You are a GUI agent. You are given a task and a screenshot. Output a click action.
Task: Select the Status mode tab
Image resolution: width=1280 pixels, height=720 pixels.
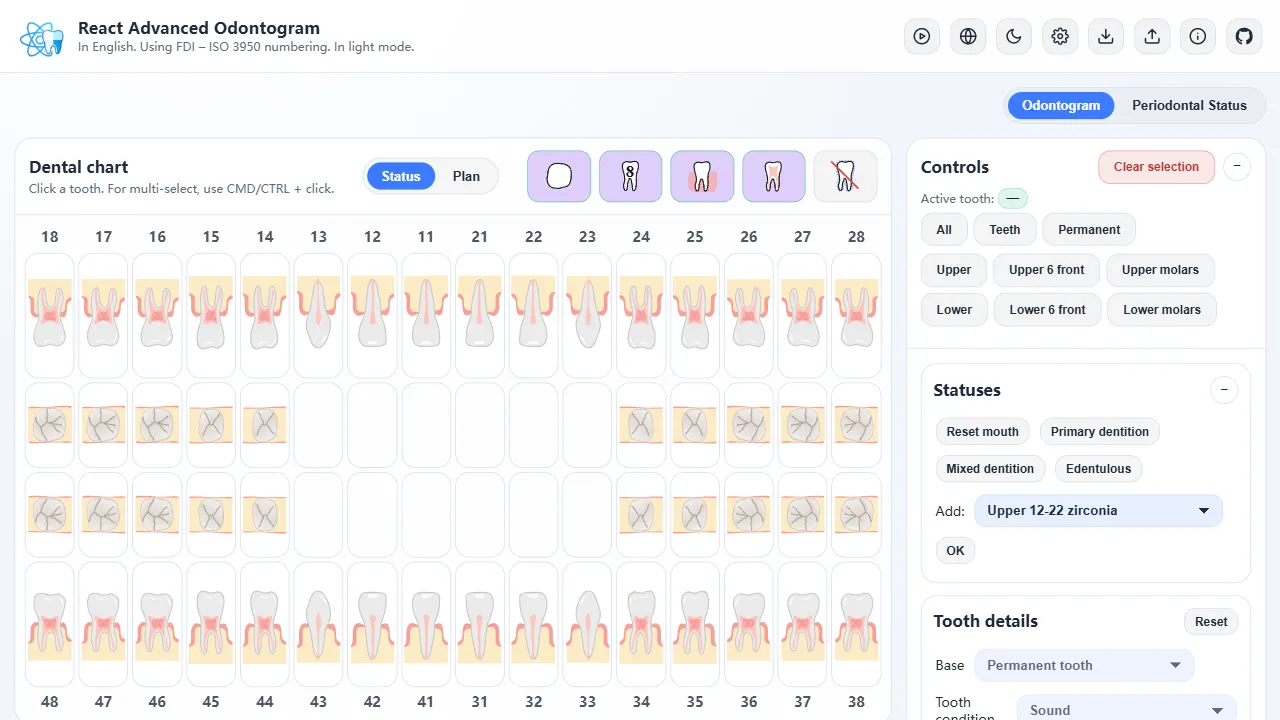[x=401, y=176]
